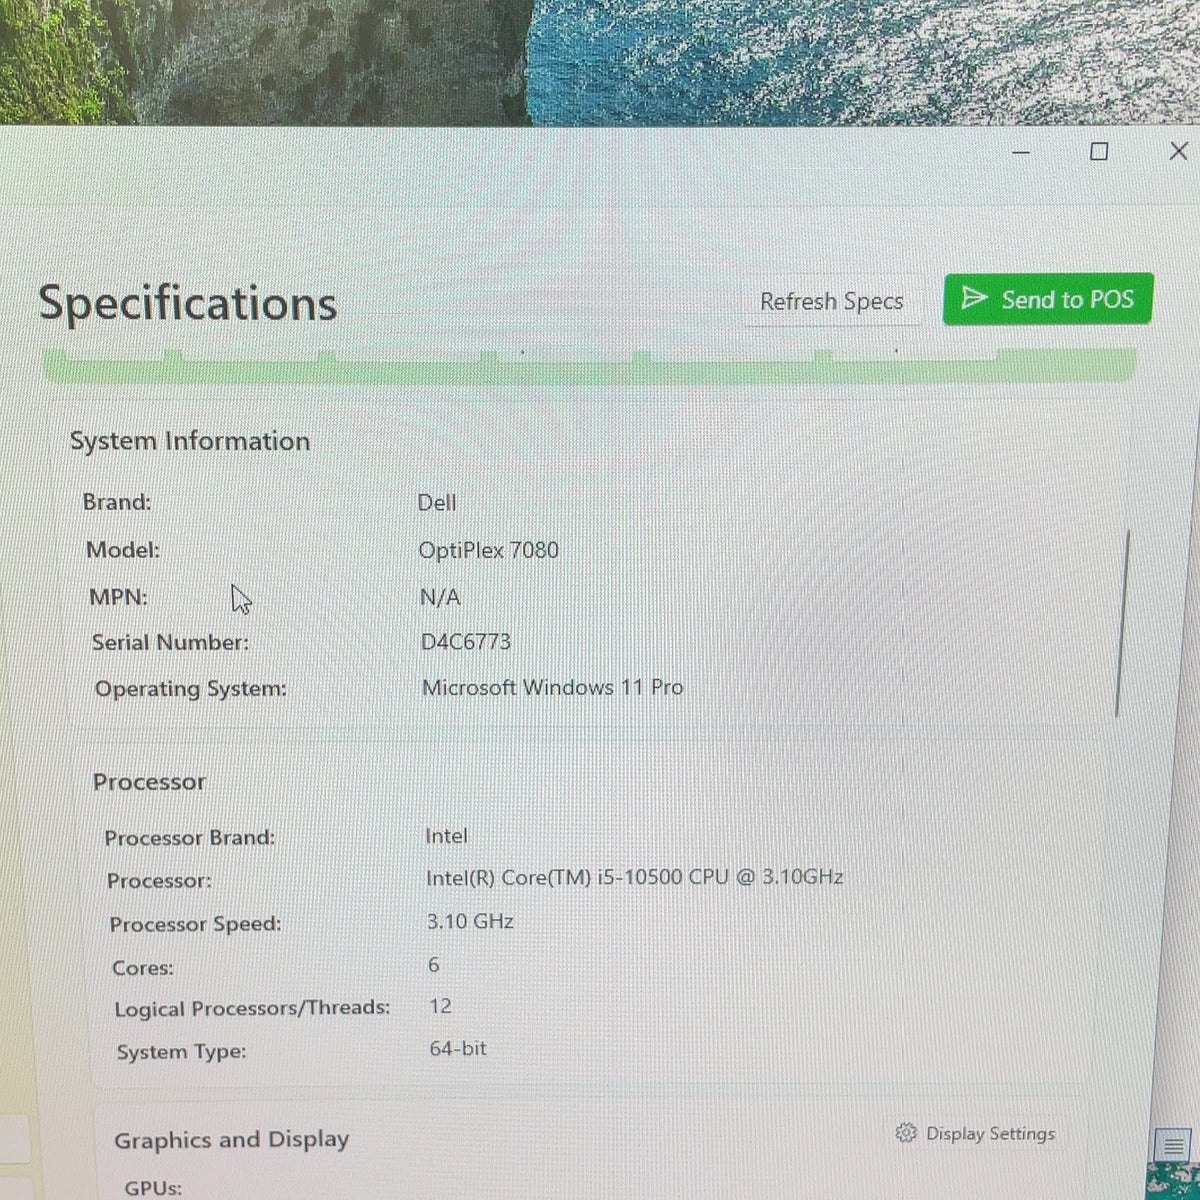Click the Display Settings gear icon
Image resolution: width=1200 pixels, height=1200 pixels.
[x=906, y=1133]
